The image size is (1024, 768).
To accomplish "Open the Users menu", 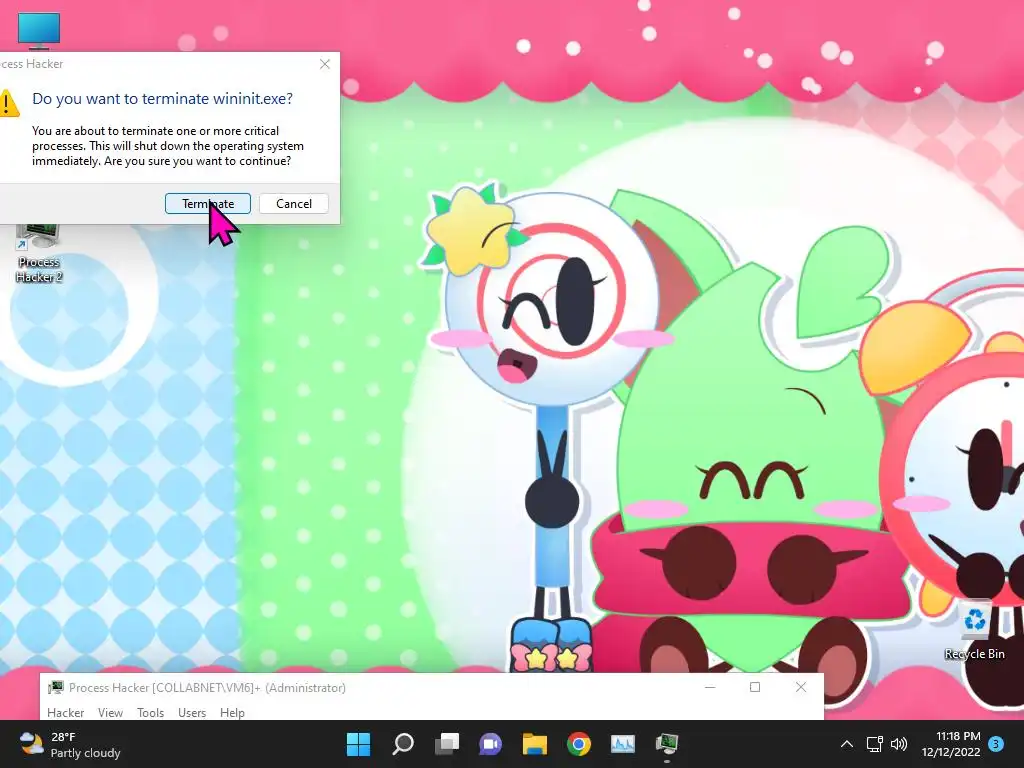I will click(192, 712).
